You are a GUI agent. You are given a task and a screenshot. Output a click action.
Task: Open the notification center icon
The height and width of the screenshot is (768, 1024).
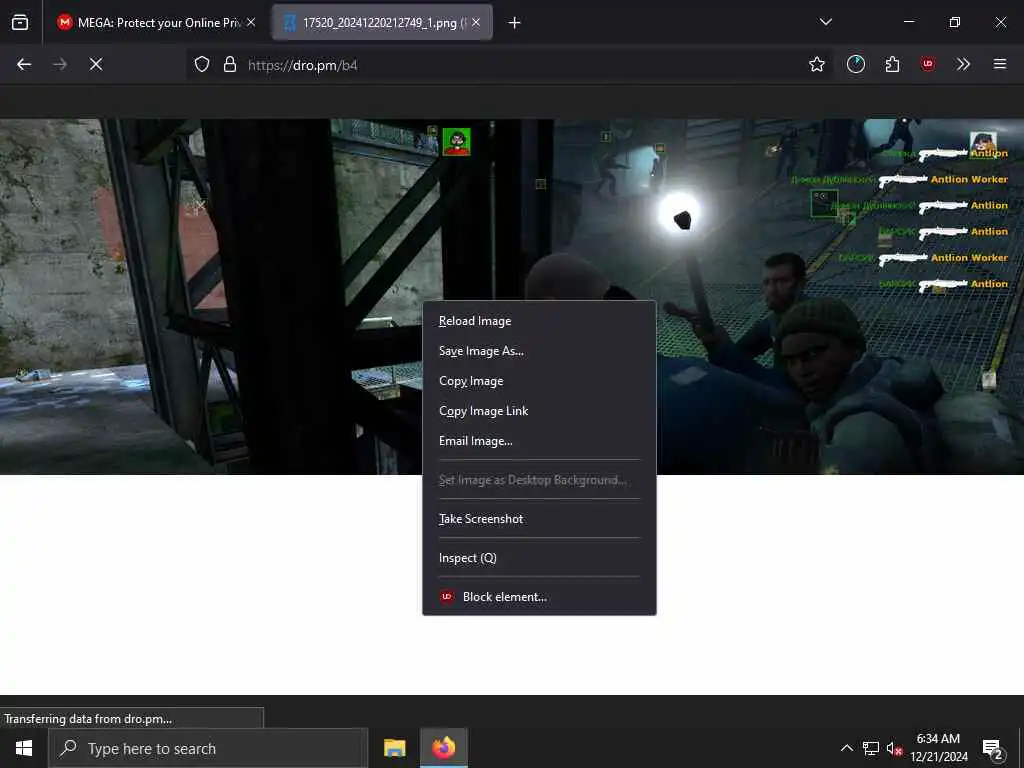[993, 749]
